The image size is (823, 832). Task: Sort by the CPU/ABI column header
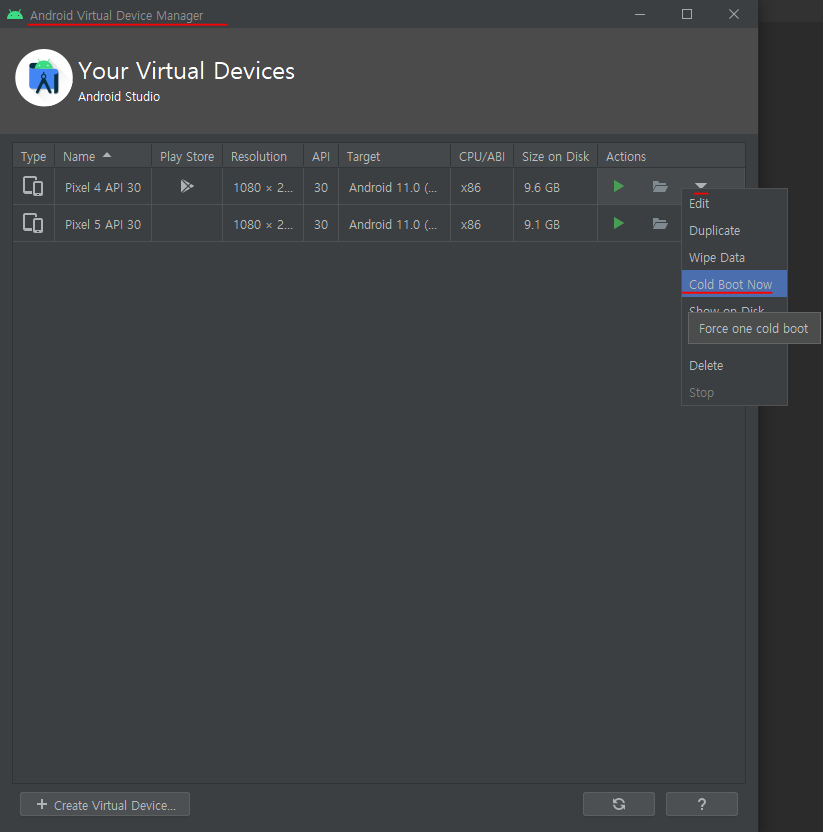pos(482,157)
